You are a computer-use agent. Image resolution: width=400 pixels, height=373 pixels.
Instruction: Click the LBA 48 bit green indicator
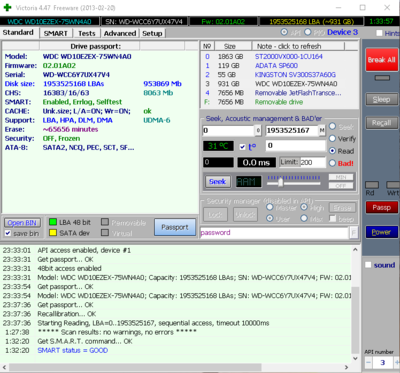coord(53,222)
